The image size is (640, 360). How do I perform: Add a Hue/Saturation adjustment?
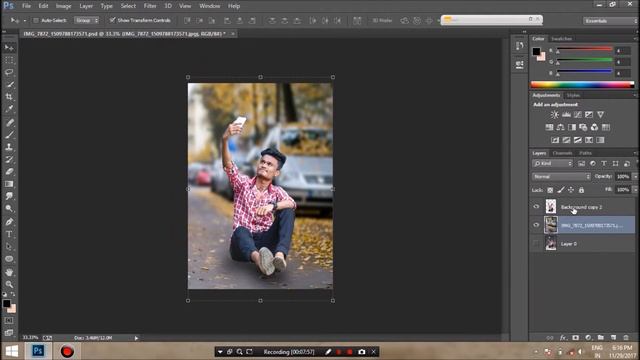pyautogui.click(x=549, y=127)
